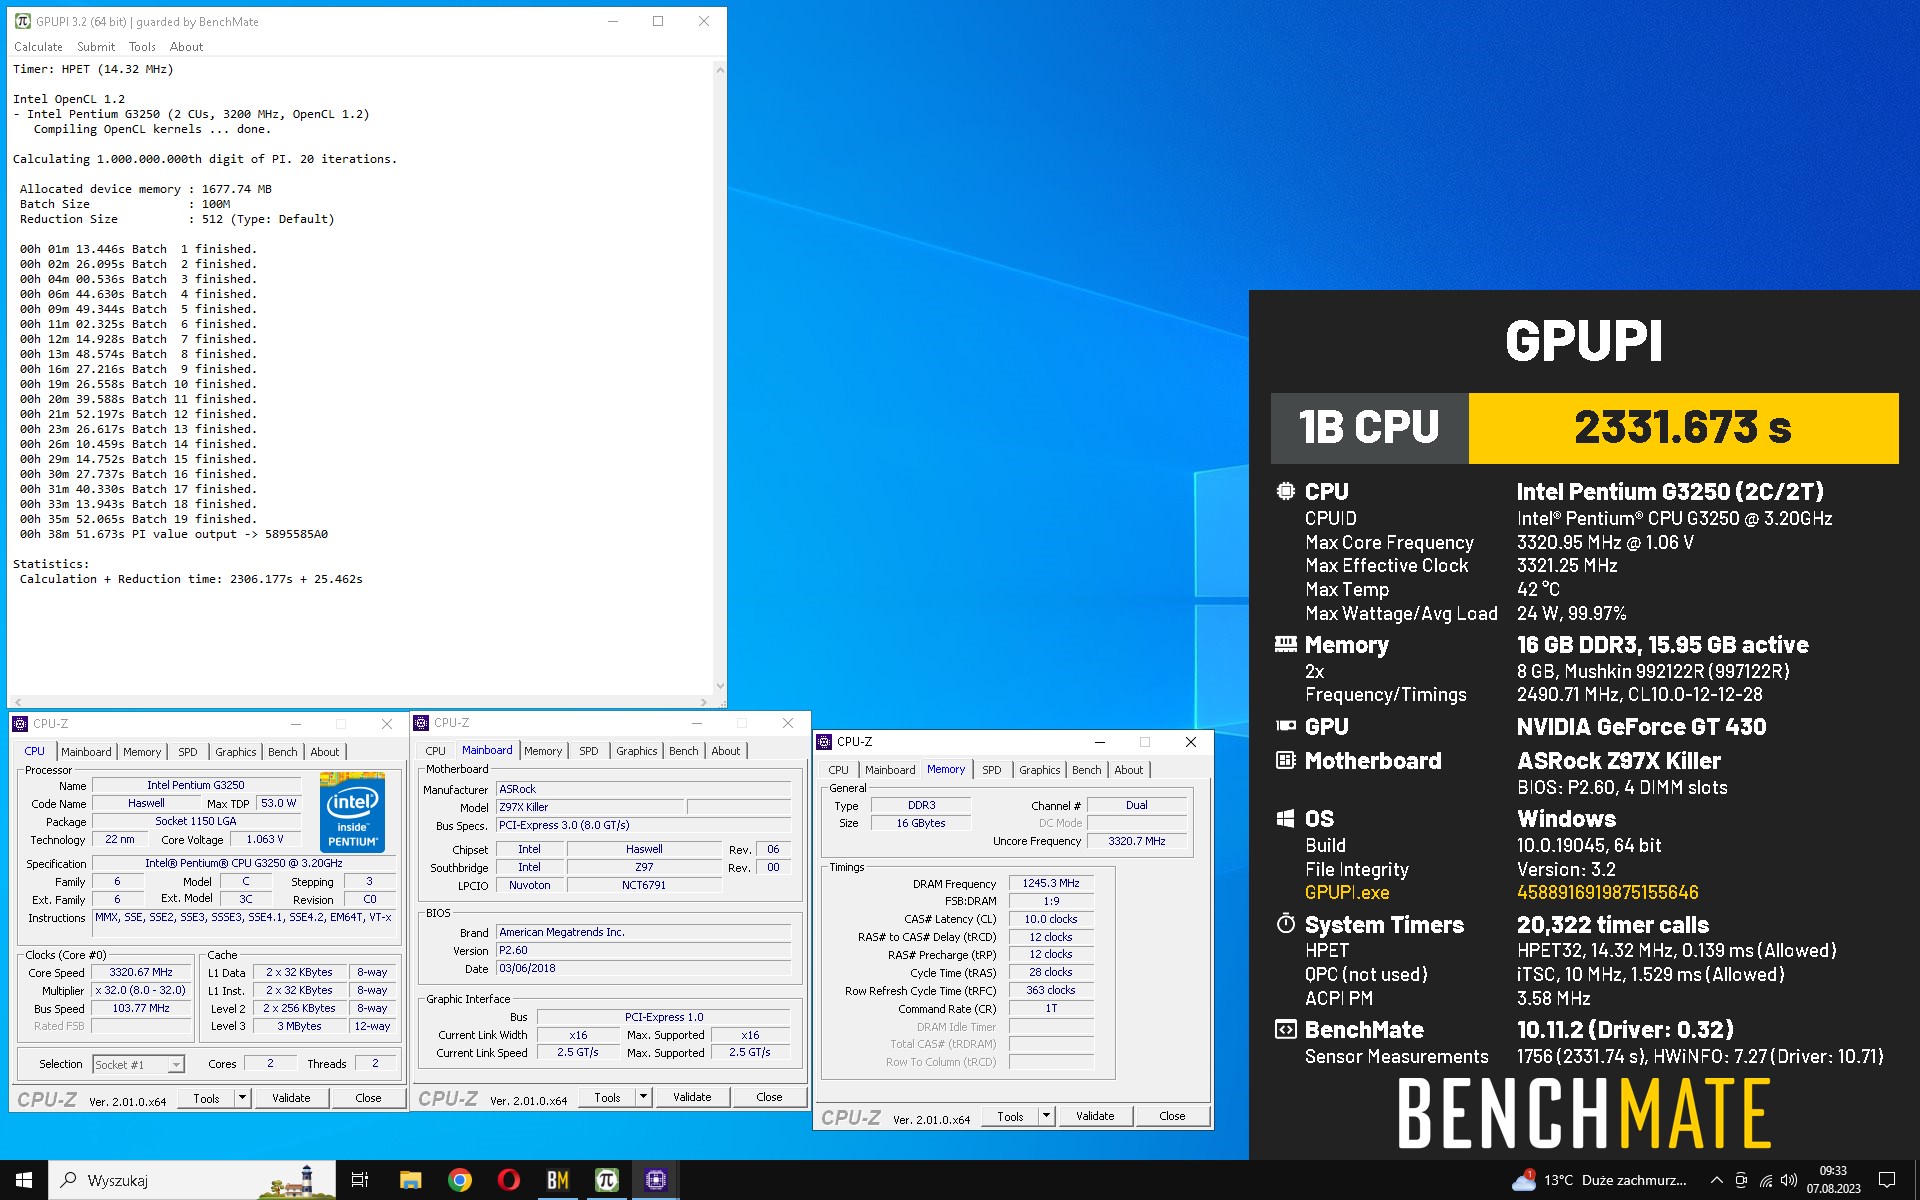Open About tab in first CPU-Z window
Screen dimensions: 1920x1200
coord(325,752)
